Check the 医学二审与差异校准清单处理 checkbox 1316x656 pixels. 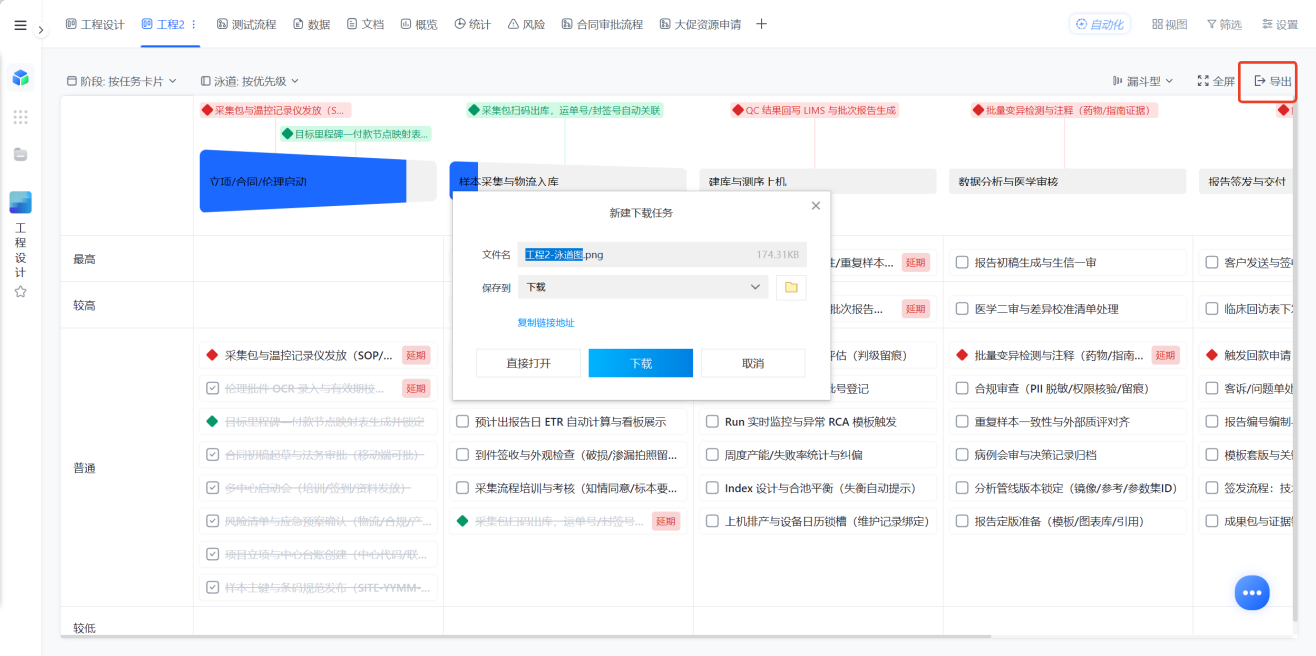(x=962, y=309)
